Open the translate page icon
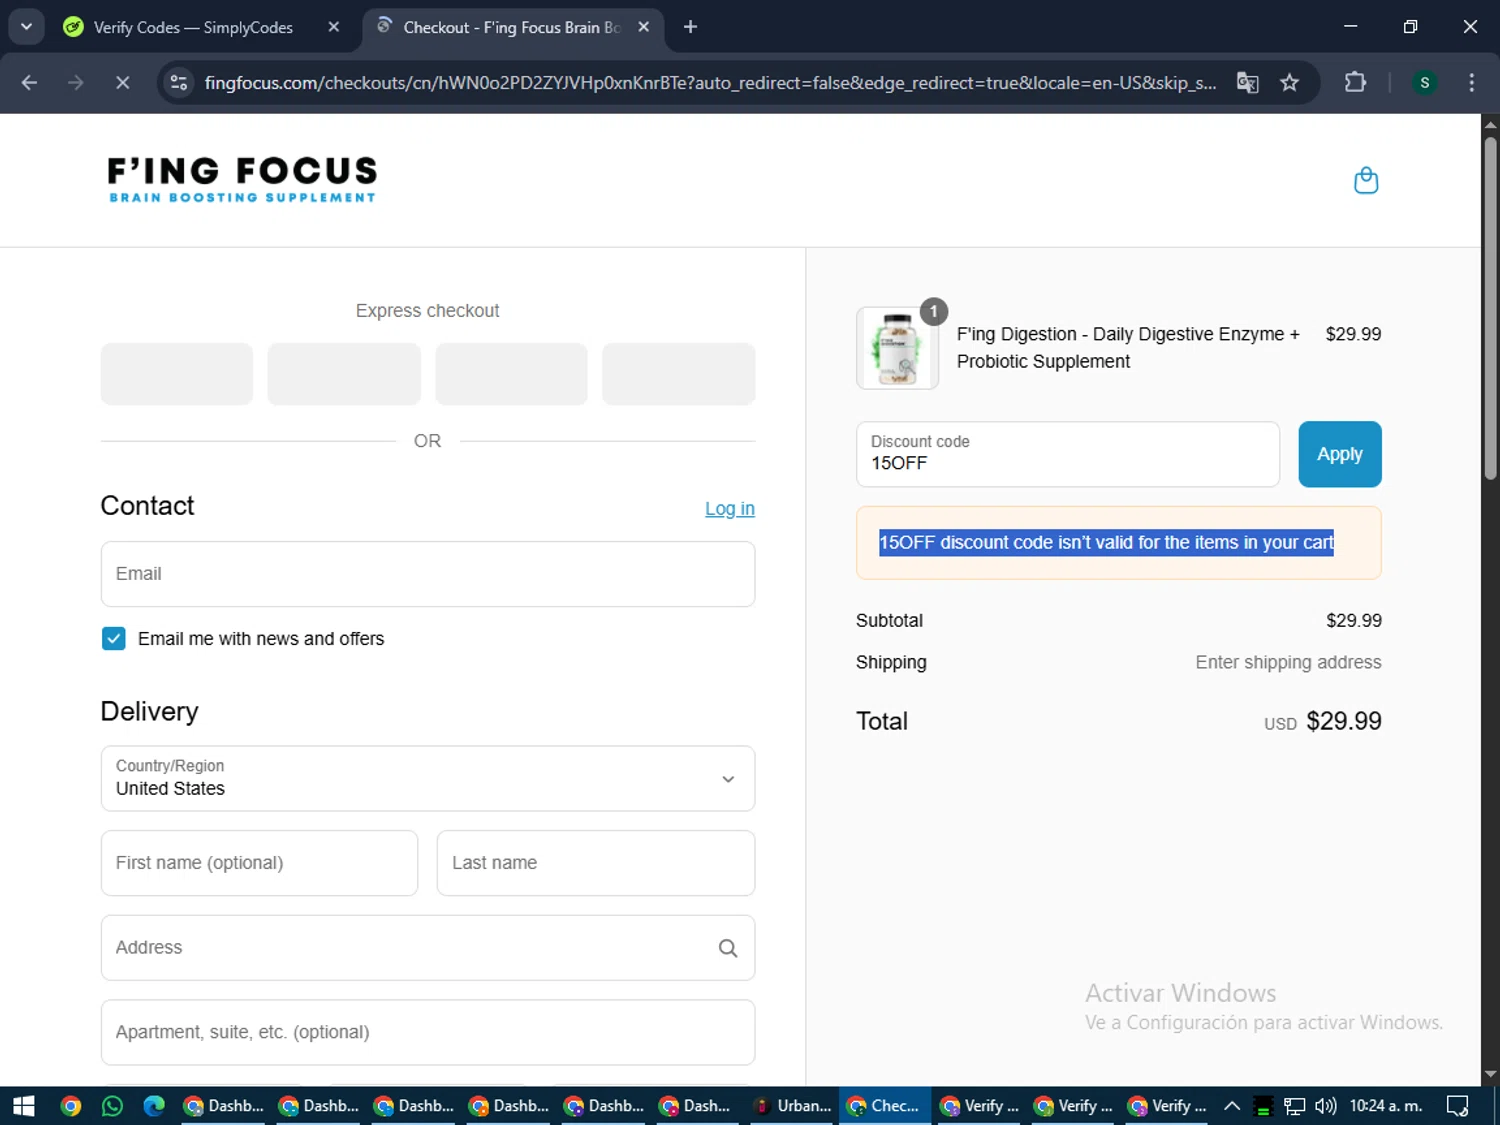Viewport: 1500px width, 1125px height. tap(1247, 83)
